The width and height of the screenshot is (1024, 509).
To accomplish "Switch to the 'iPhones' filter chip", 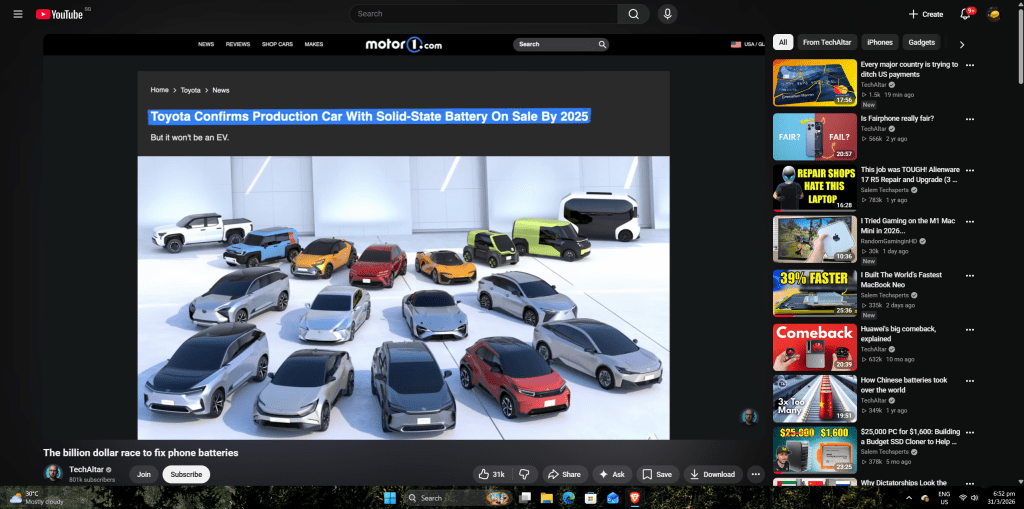I will (x=880, y=43).
